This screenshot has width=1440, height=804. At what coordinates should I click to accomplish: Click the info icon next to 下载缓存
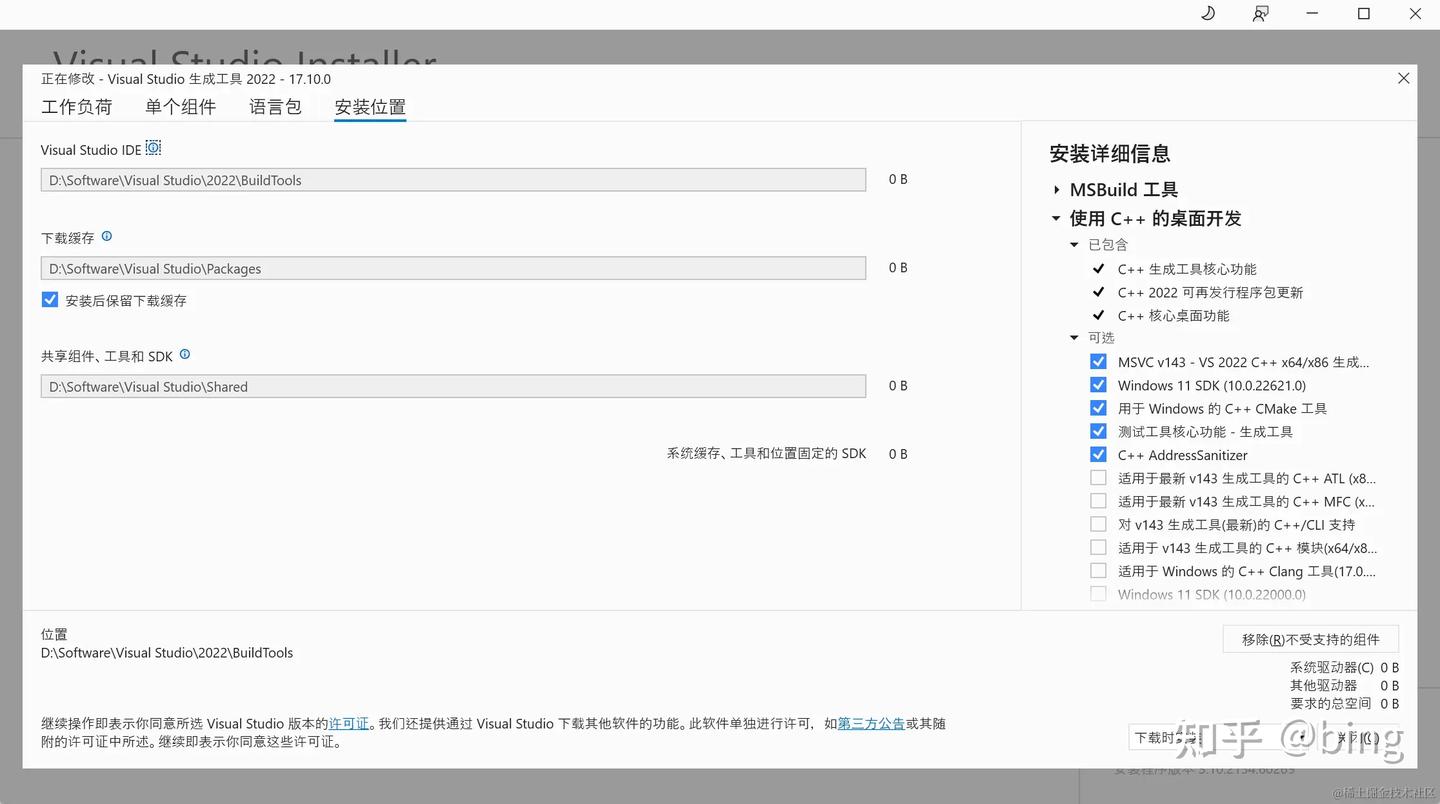click(107, 237)
